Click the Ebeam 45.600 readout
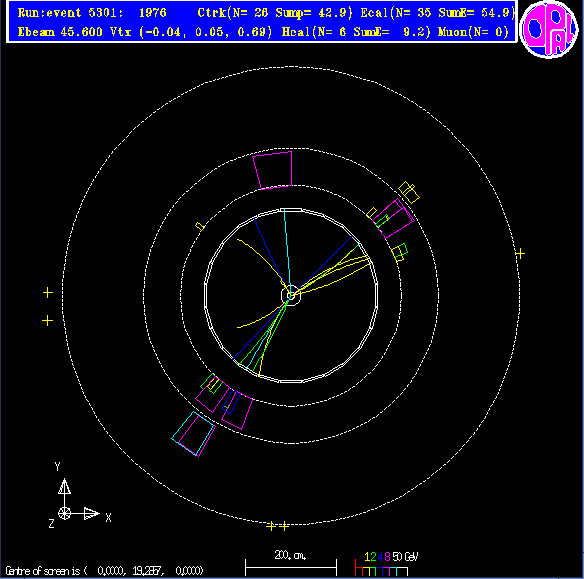The image size is (584, 579). 60,32
